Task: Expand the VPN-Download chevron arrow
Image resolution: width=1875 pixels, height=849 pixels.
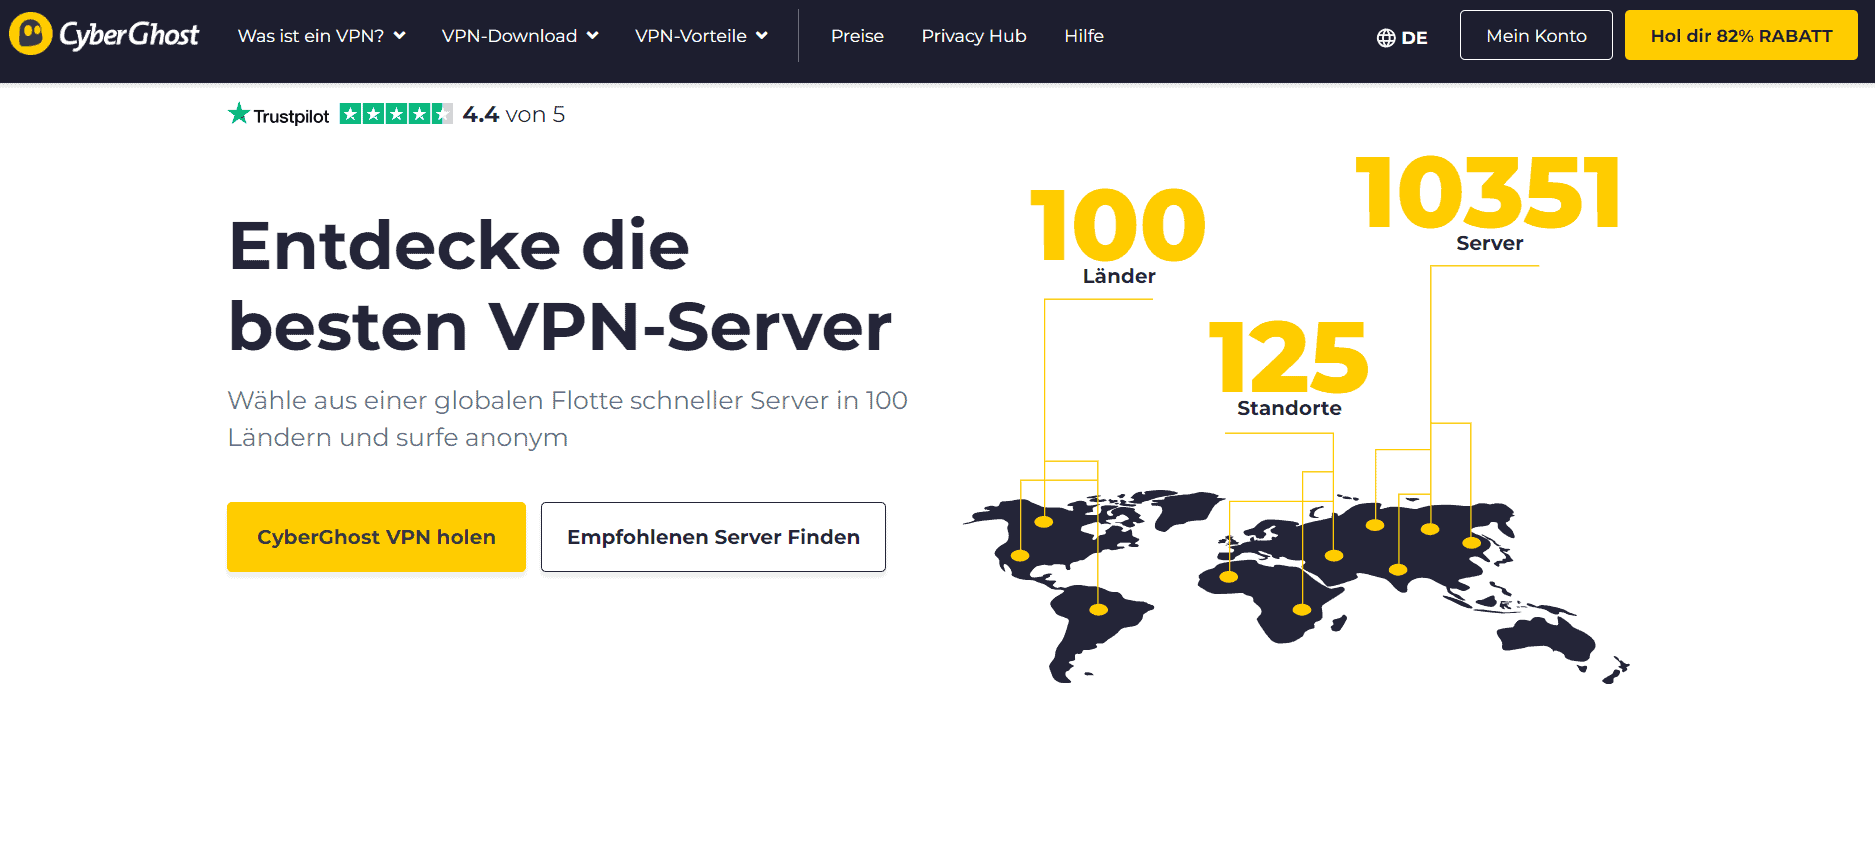Action: (x=593, y=36)
